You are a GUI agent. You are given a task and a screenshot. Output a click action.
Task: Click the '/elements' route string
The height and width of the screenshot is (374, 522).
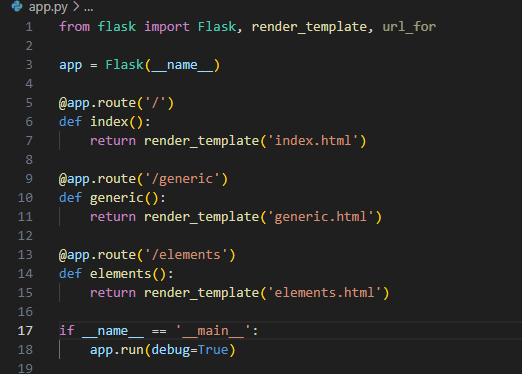coord(186,255)
